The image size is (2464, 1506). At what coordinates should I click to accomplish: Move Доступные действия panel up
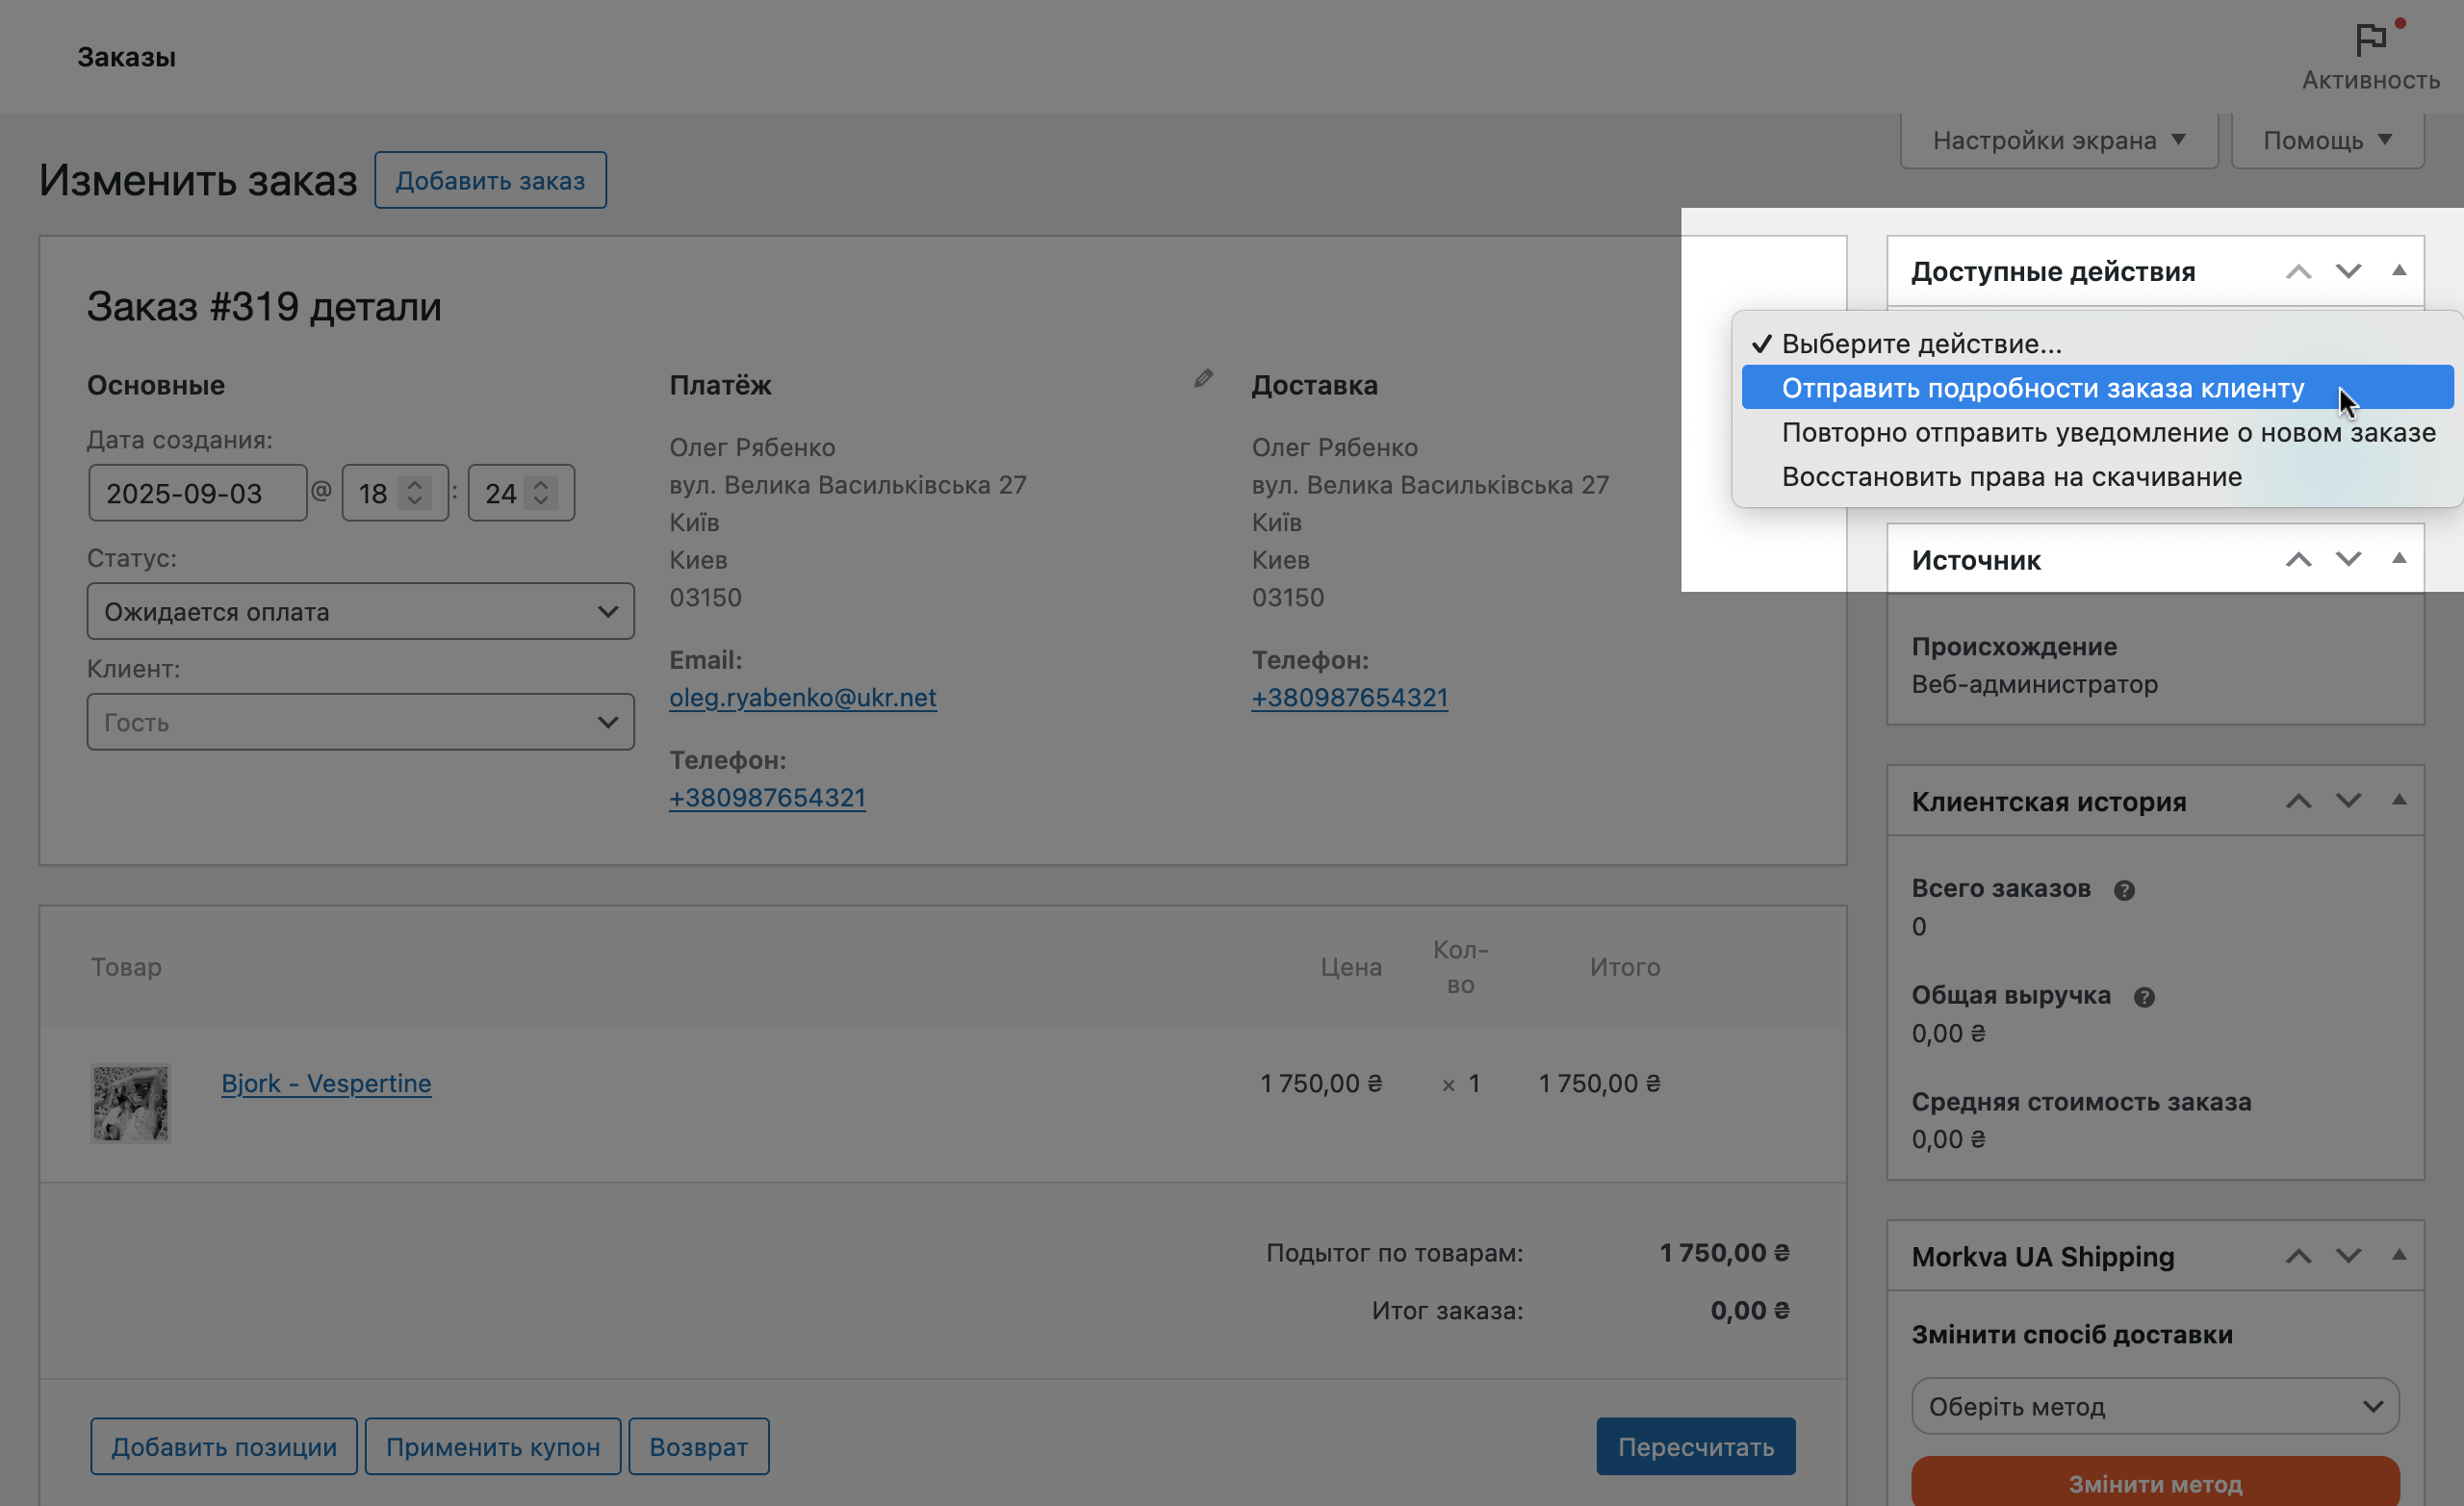pyautogui.click(x=2298, y=272)
